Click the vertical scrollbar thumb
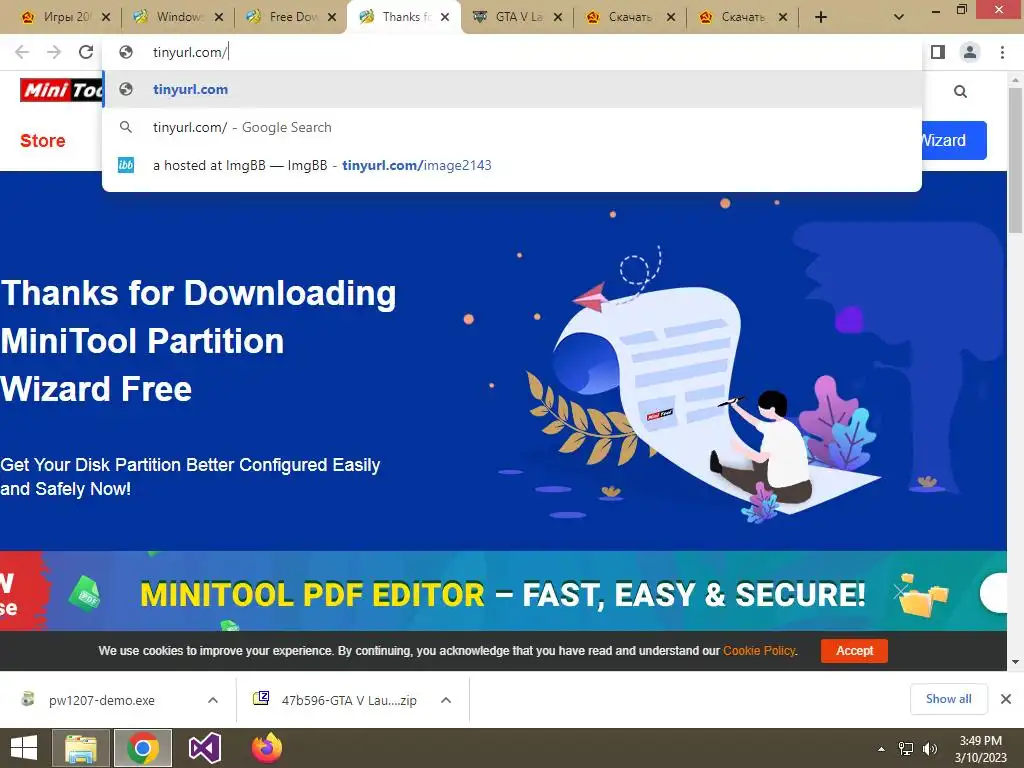Screen dimensions: 1024x768 pos(1015,160)
